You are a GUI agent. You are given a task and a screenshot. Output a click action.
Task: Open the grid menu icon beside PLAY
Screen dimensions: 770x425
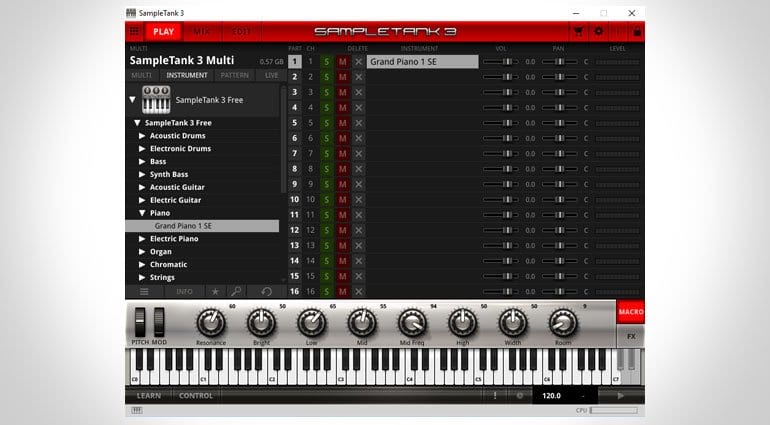pos(134,32)
